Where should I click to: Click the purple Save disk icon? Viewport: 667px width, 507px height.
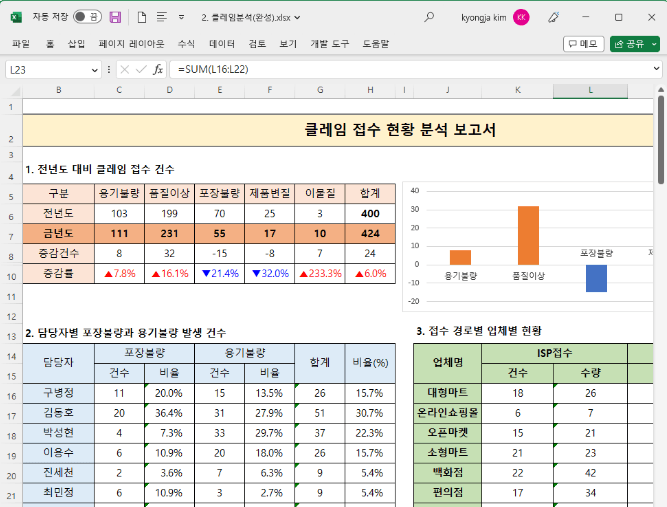click(x=115, y=17)
